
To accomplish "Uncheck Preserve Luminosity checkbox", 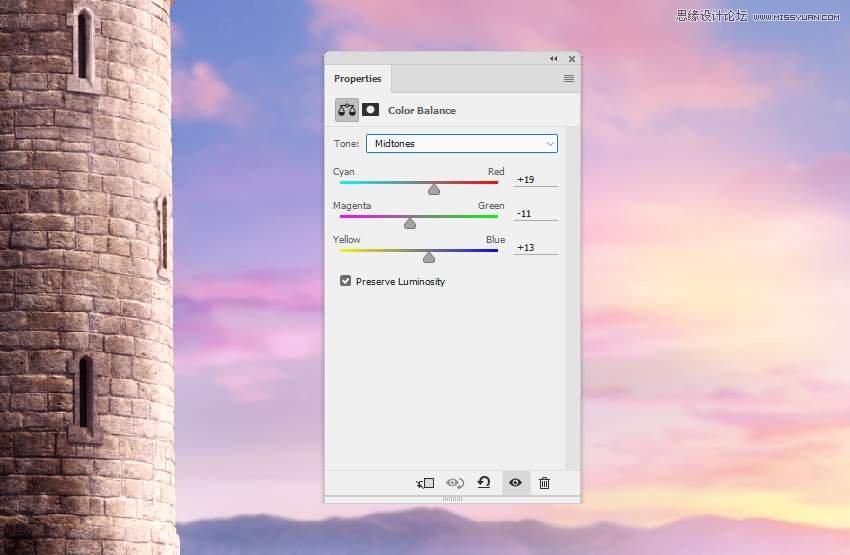I will point(345,281).
